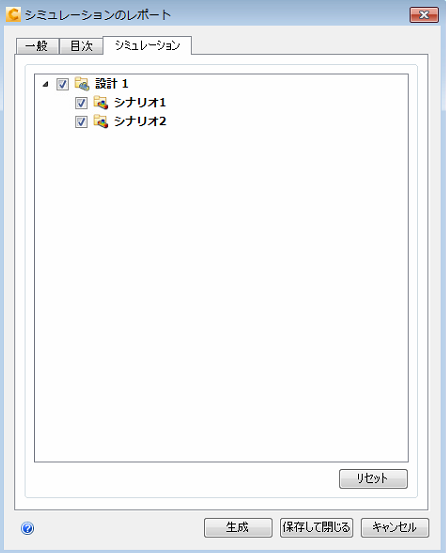Click the 保存して閉じる button
This screenshot has height=553, width=446.
316,528
